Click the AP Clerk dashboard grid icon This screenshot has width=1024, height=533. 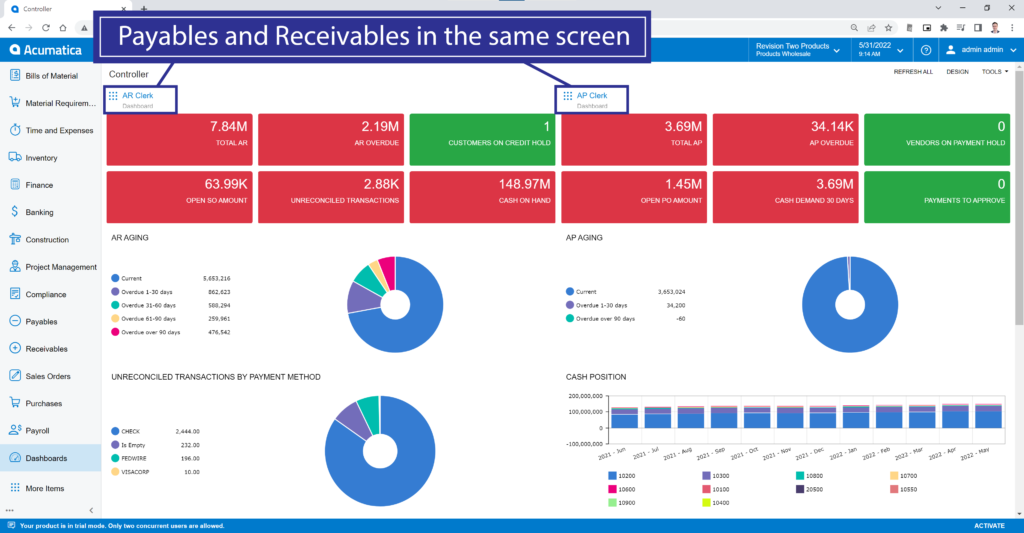568,96
